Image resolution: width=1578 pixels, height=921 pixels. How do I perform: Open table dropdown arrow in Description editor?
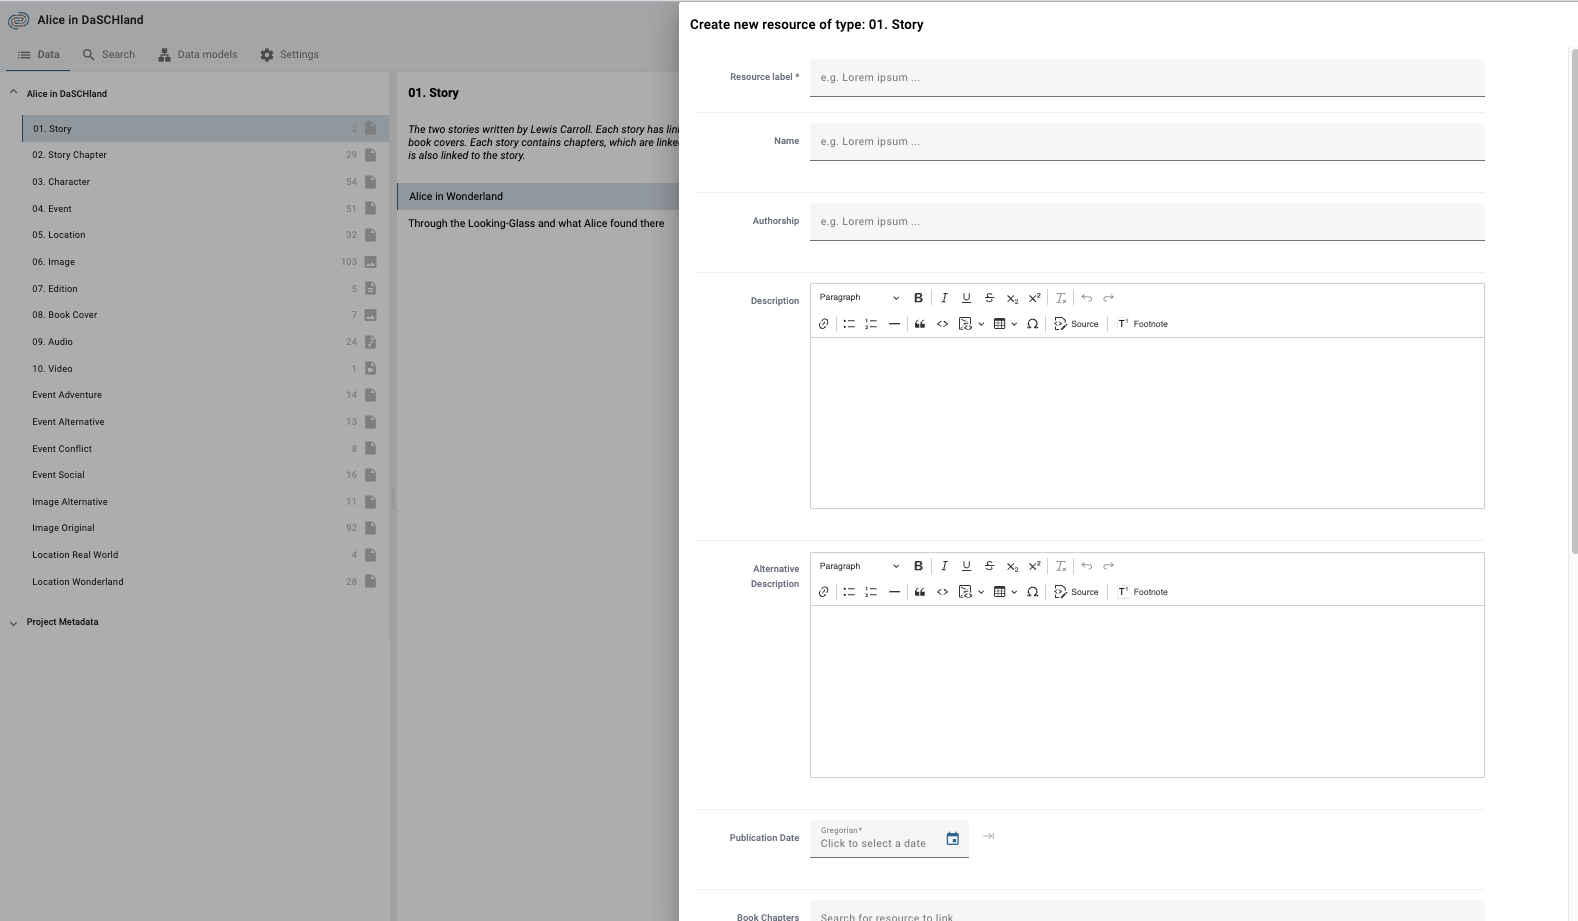(x=1014, y=324)
